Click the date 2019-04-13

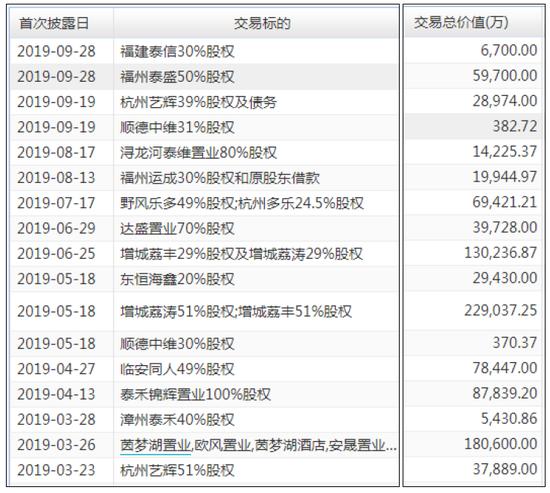tap(56, 394)
